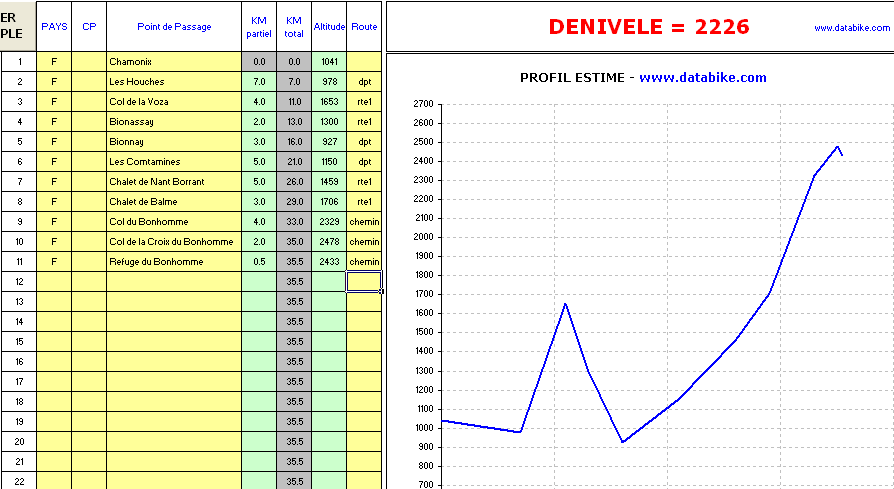Click the DENIVELE = 2226 heading
The image size is (894, 489).
648,27
